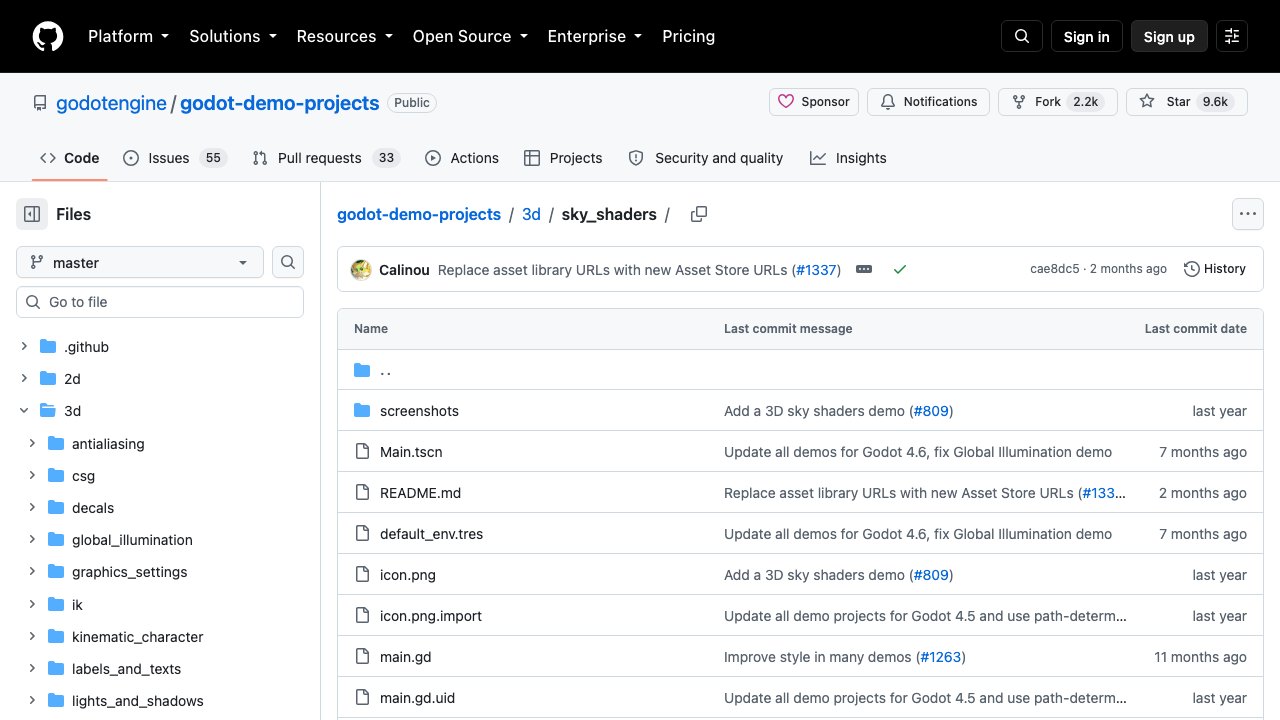The height and width of the screenshot is (720, 1280).
Task: Click the screenshots folder icon
Action: 362,411
